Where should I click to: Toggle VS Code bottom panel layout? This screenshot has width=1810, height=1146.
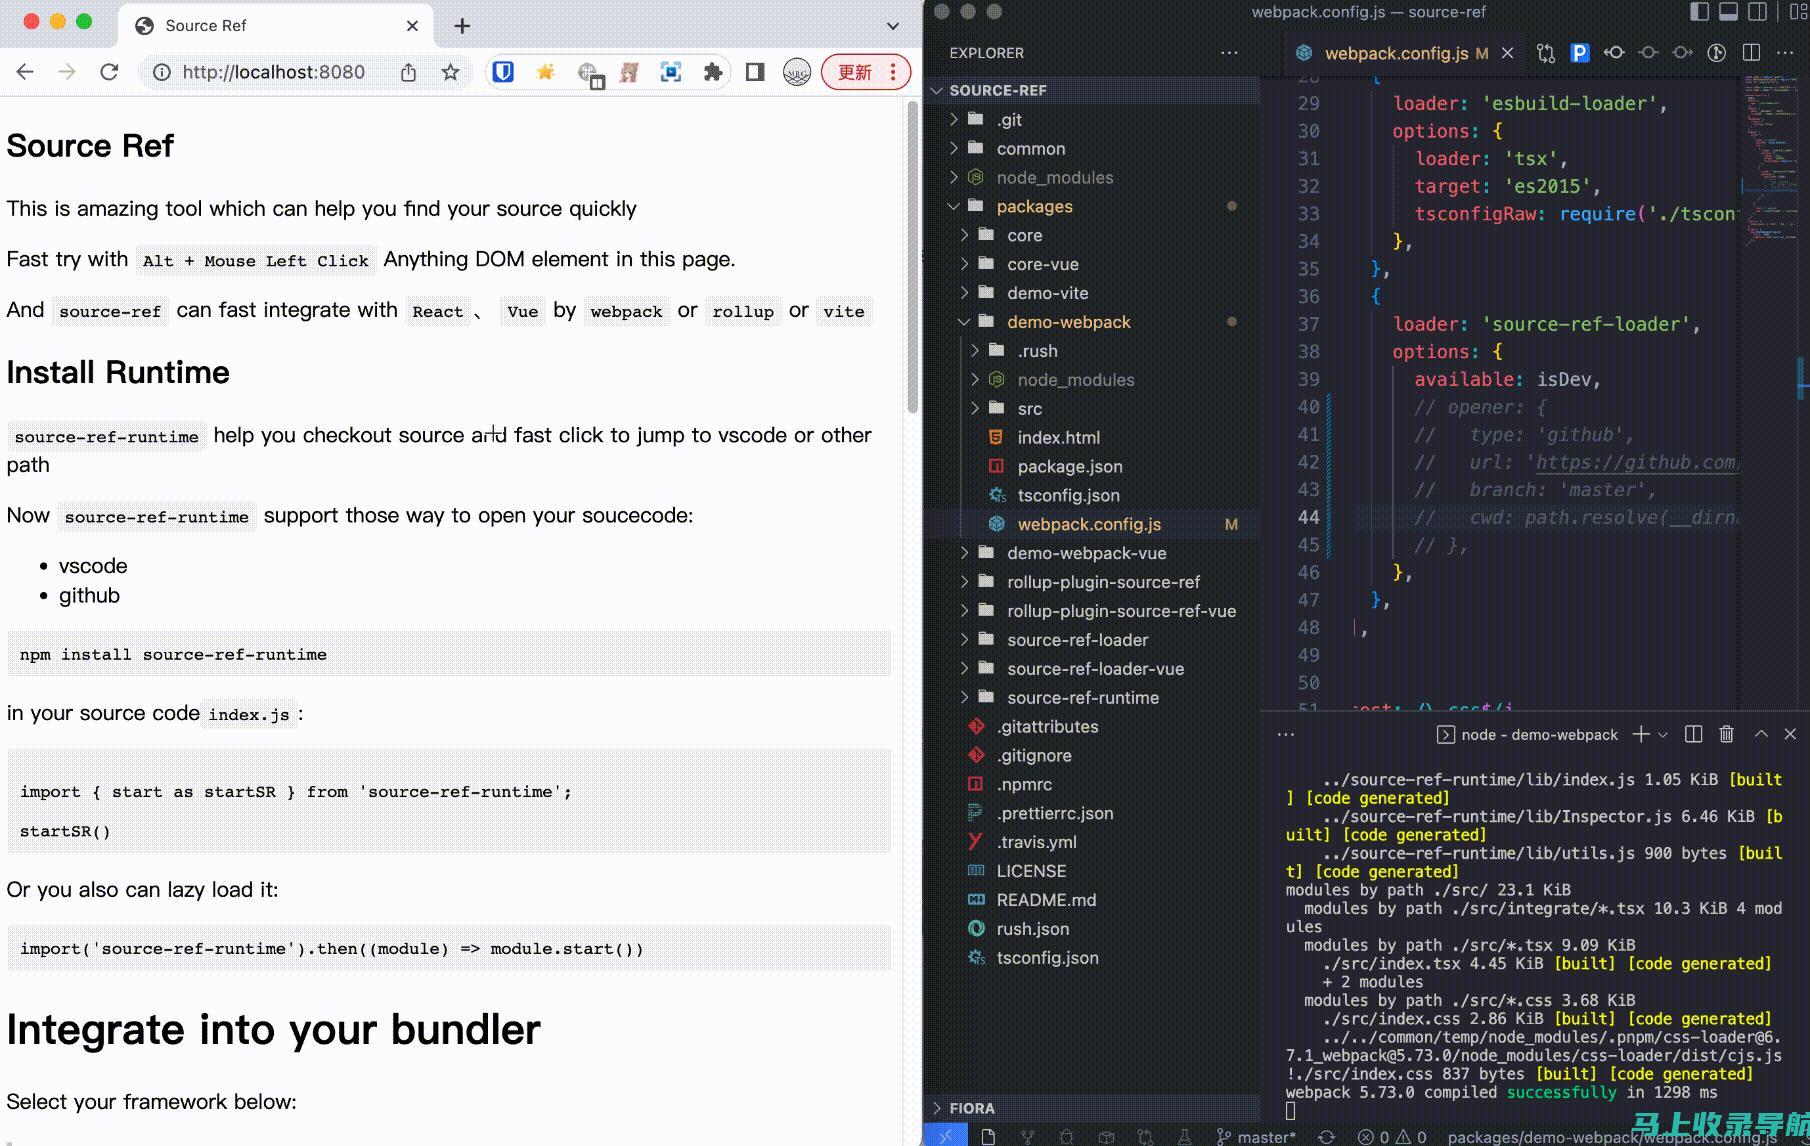(x=1728, y=12)
